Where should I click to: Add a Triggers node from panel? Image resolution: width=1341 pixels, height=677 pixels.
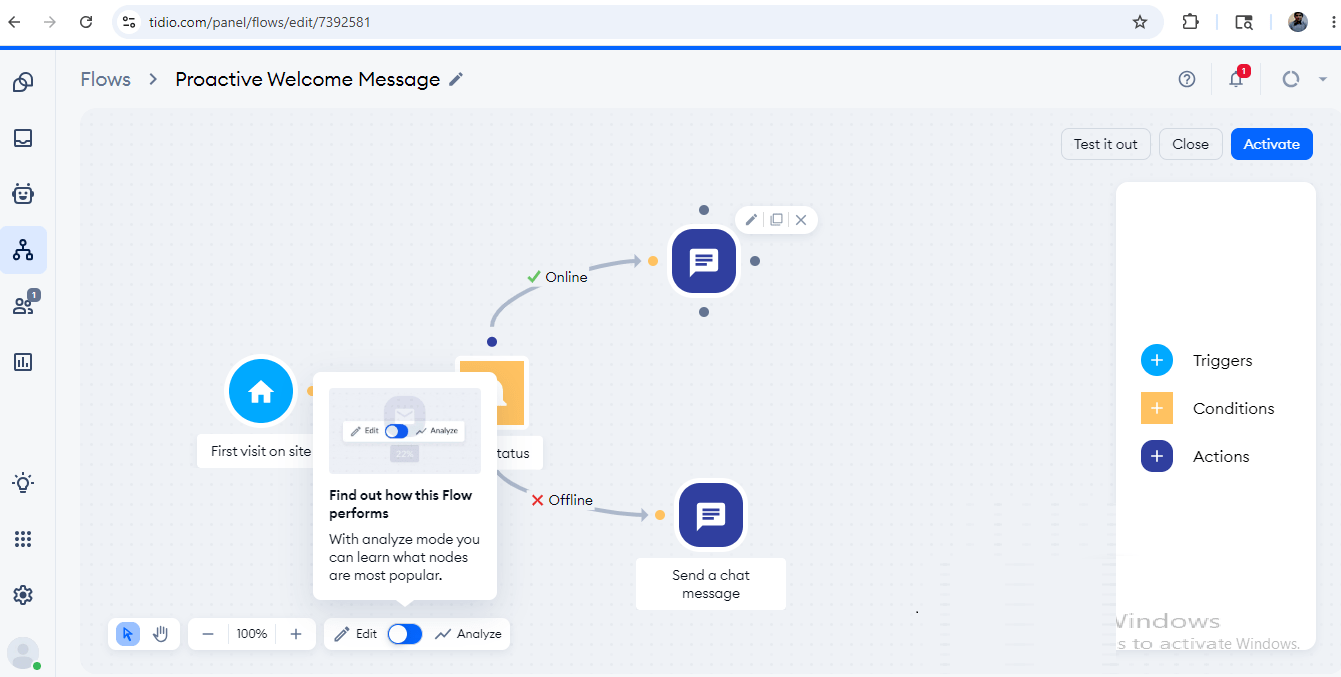[1157, 361]
